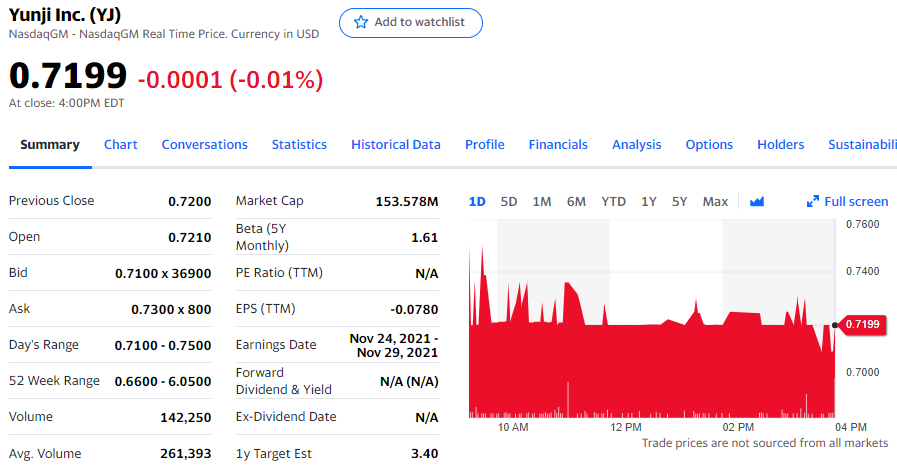
Task: Switch chart type using the area chart icon
Action: (x=757, y=201)
